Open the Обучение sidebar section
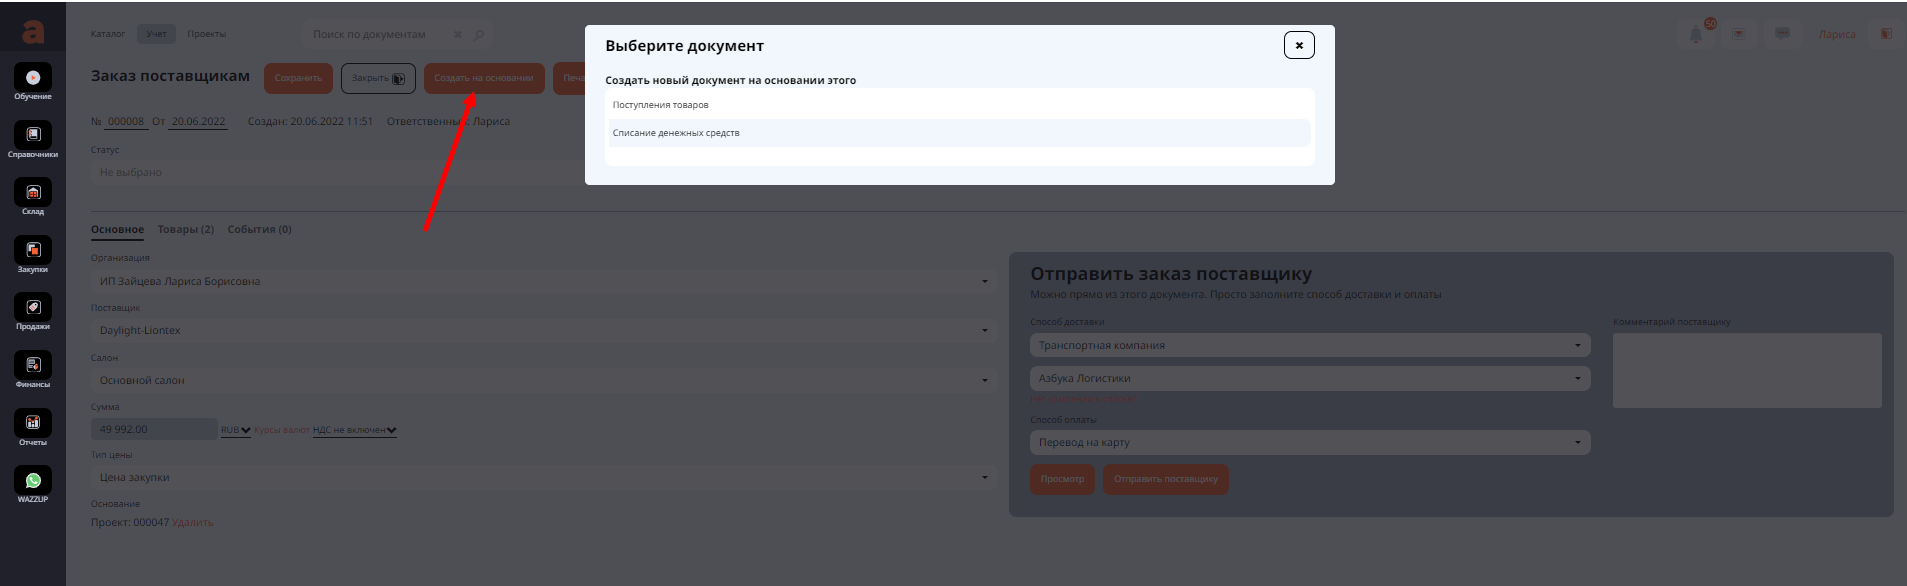1907x586 pixels. coord(33,78)
